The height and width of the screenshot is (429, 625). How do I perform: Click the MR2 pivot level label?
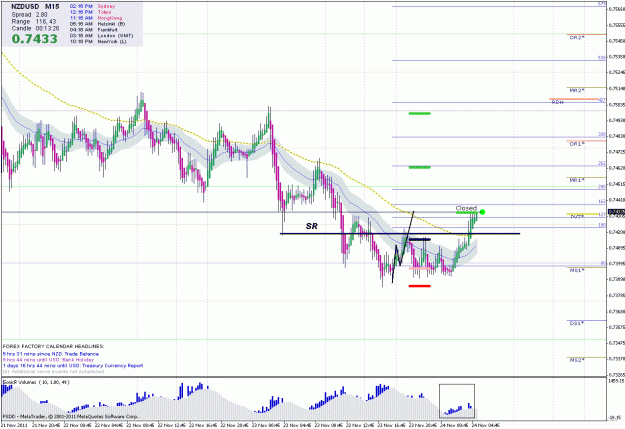pos(577,91)
